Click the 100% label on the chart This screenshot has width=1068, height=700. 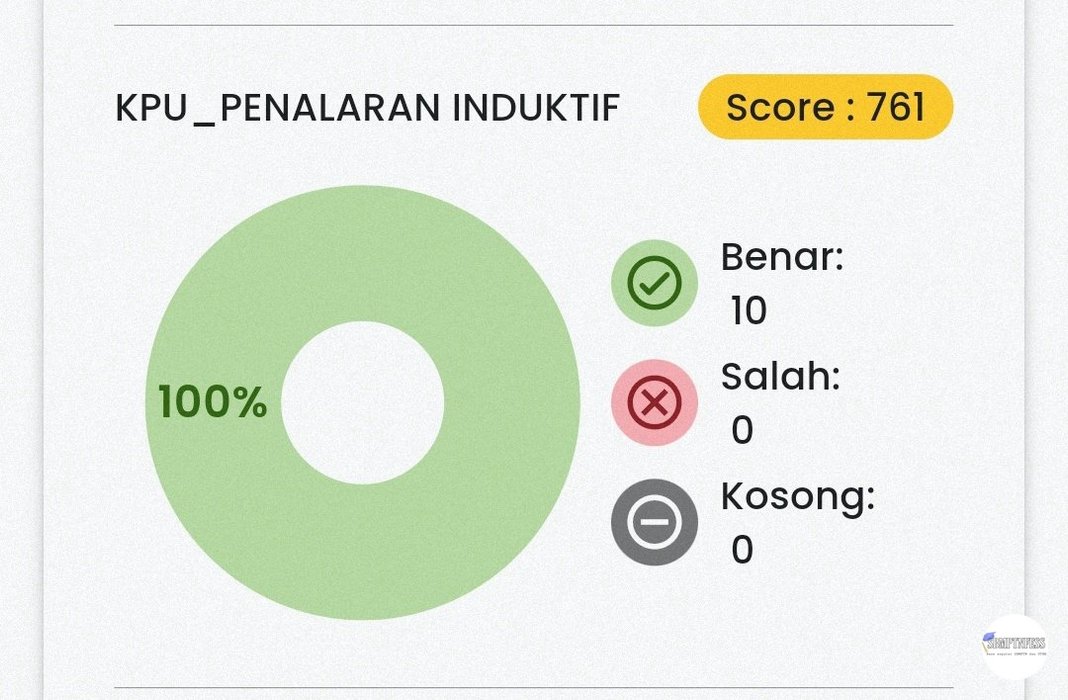click(212, 402)
